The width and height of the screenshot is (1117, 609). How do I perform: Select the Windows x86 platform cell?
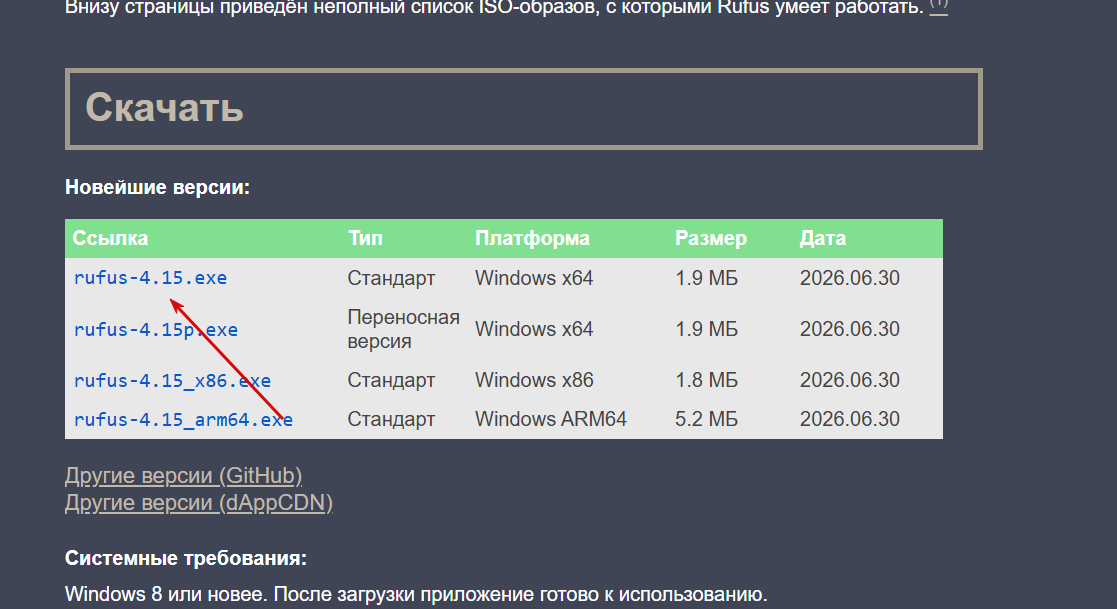(534, 380)
